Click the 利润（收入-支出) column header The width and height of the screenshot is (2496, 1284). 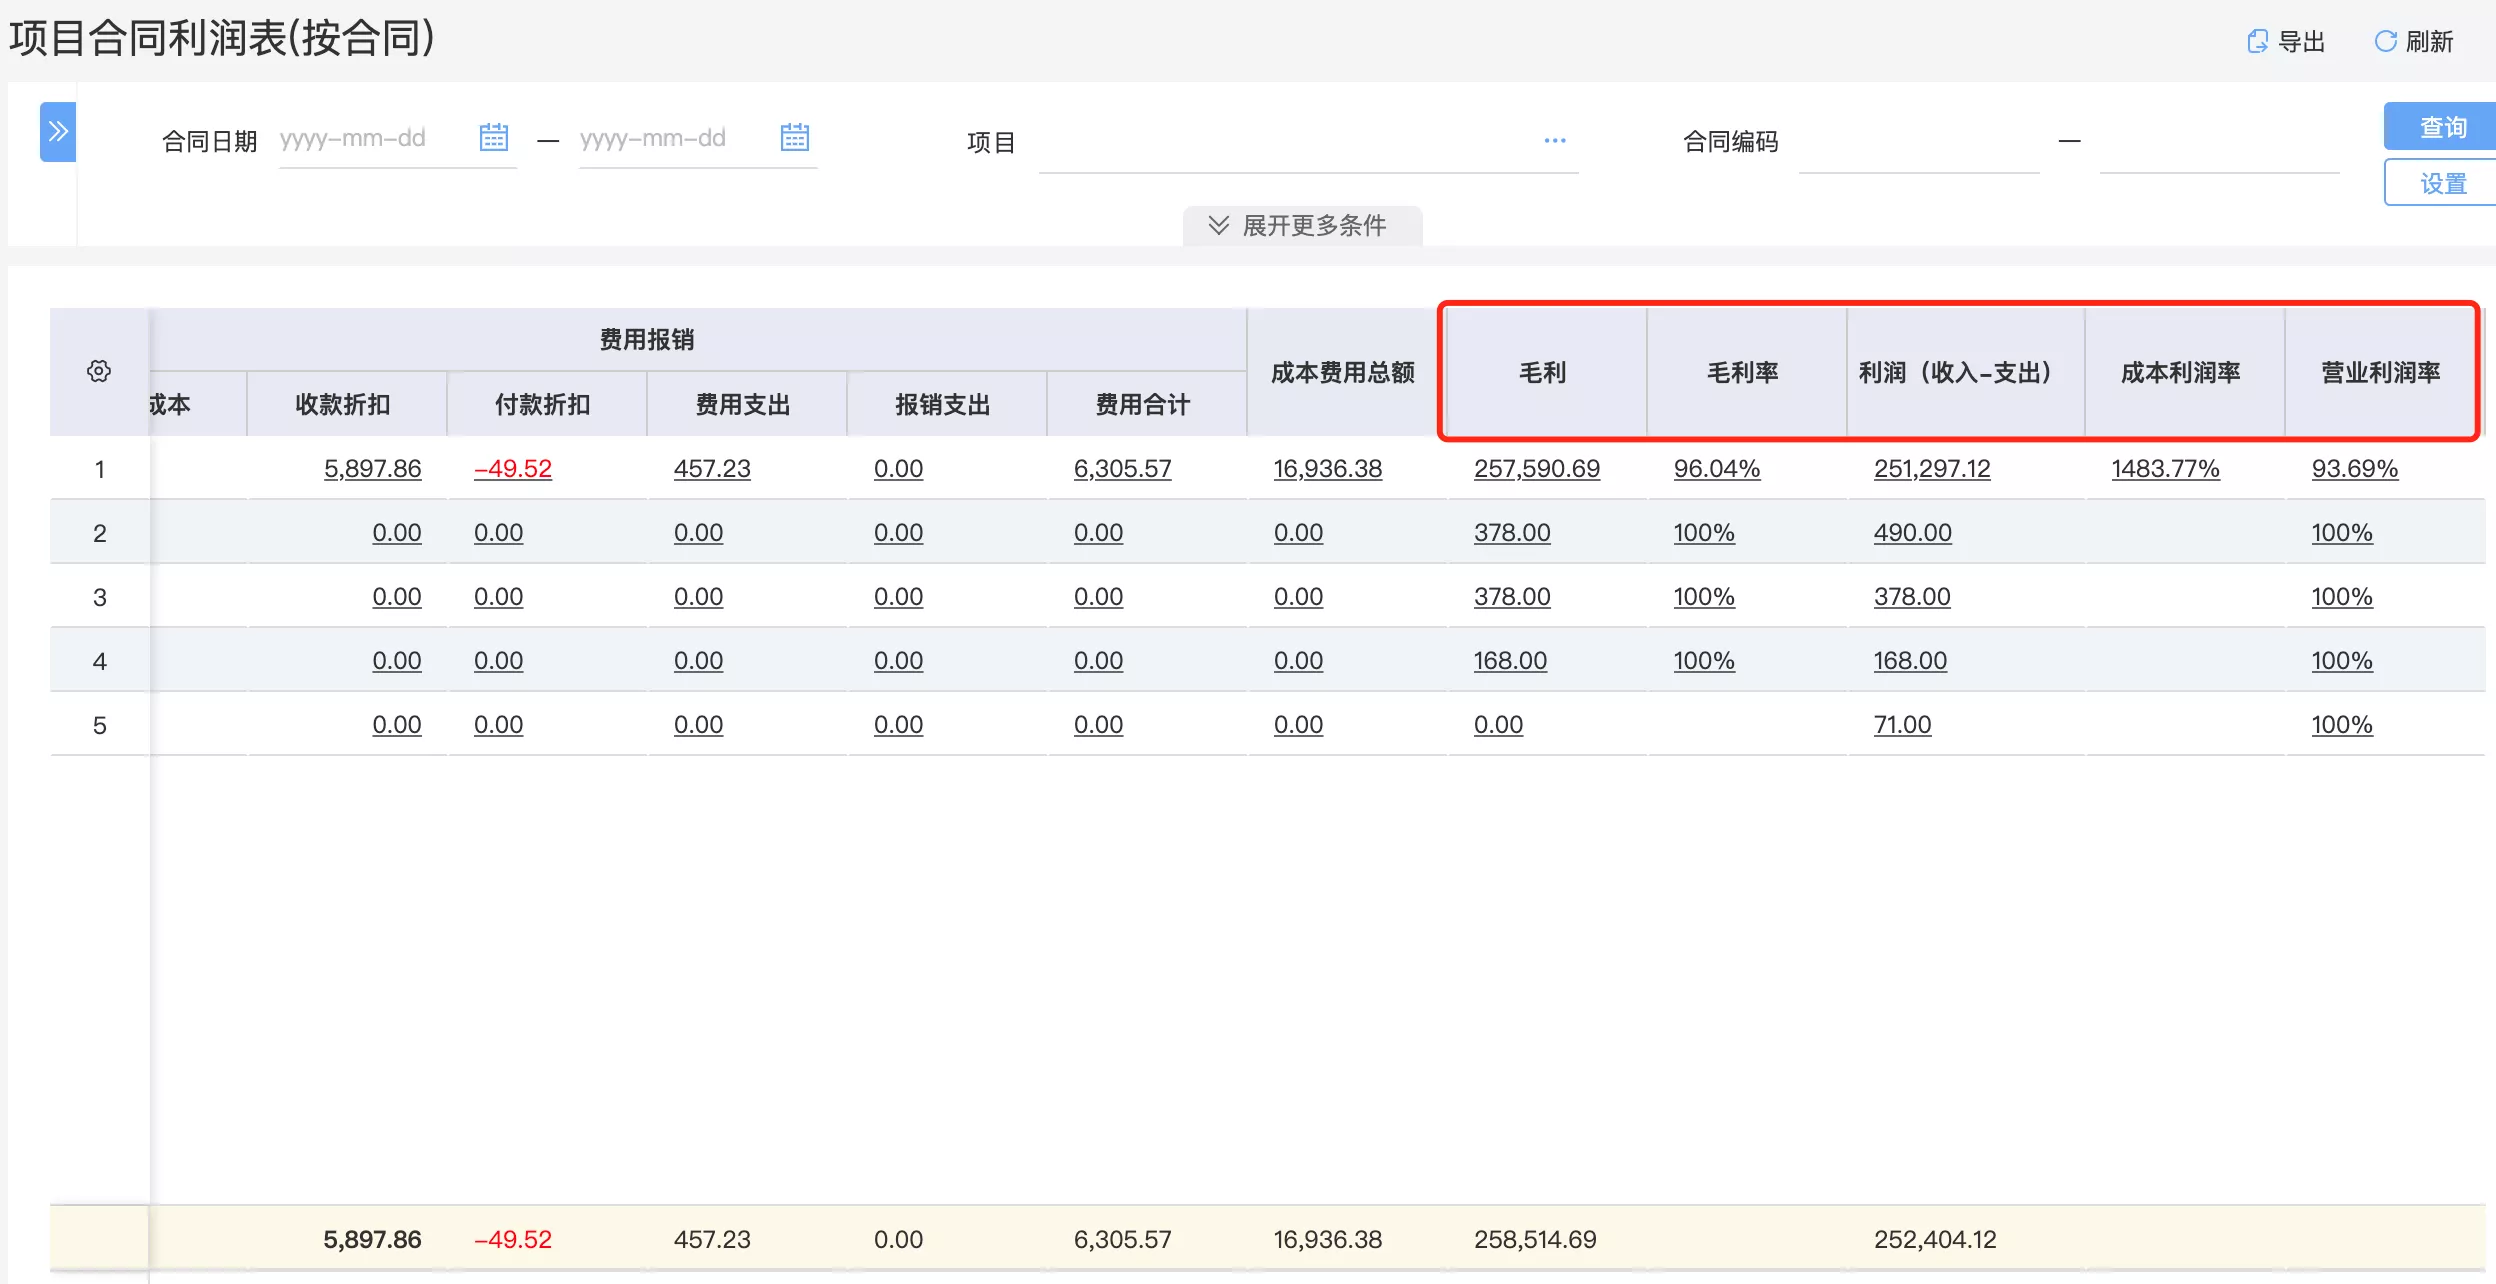click(x=1965, y=372)
